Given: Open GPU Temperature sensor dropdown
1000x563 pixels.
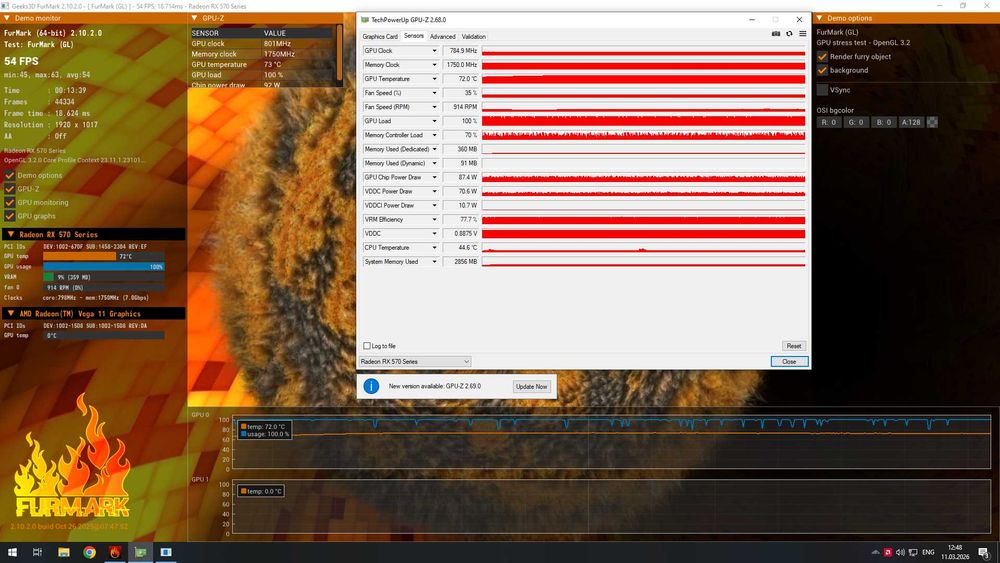Looking at the screenshot, I should tap(434, 78).
